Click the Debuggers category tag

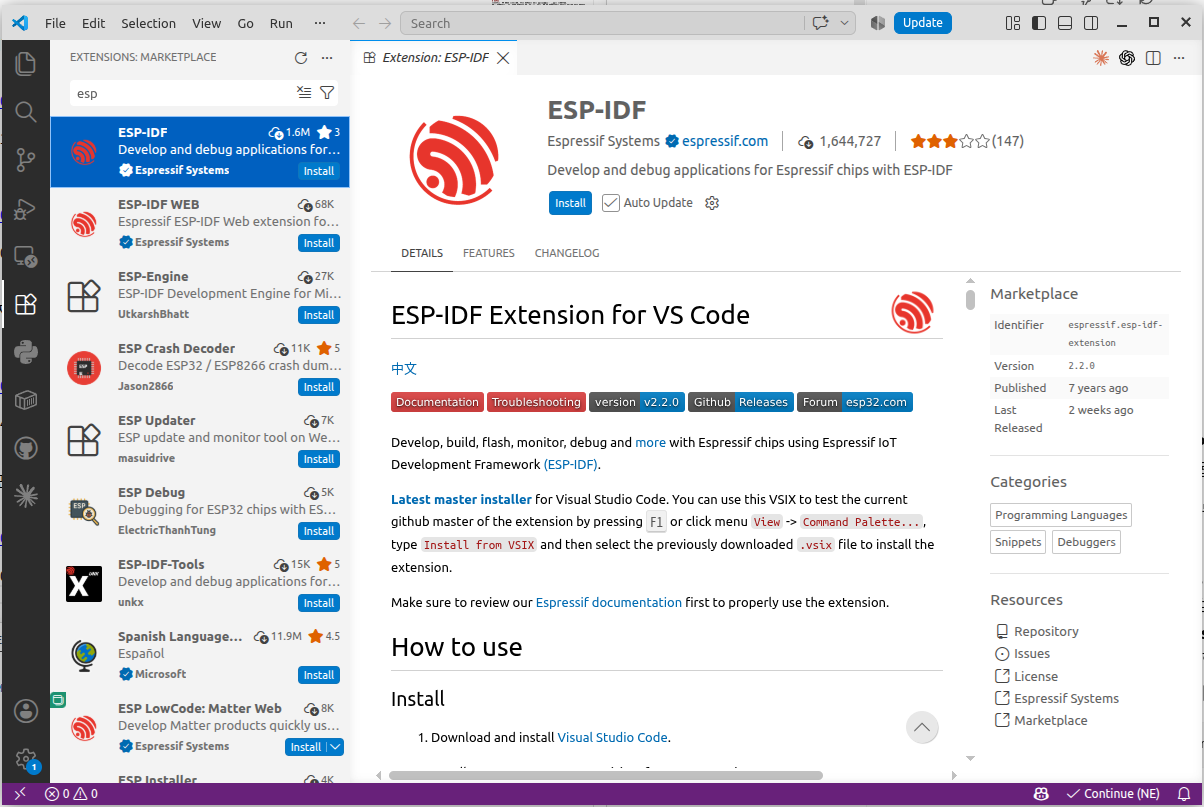pyautogui.click(x=1086, y=542)
